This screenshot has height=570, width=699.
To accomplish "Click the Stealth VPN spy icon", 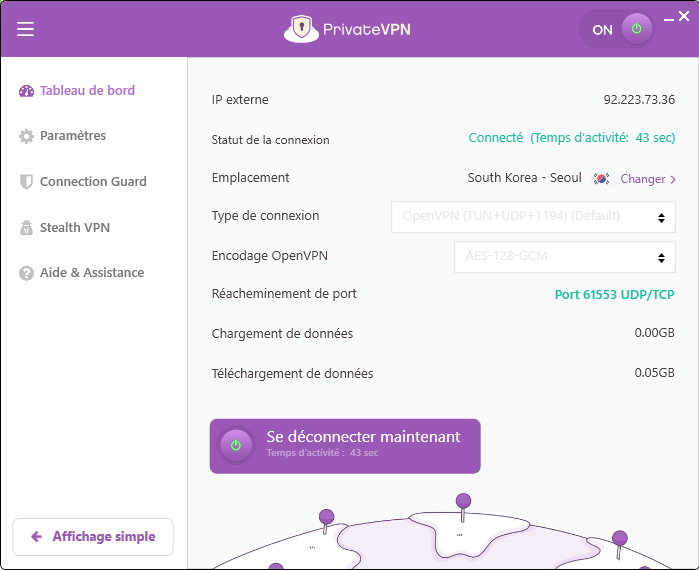I will click(x=26, y=227).
